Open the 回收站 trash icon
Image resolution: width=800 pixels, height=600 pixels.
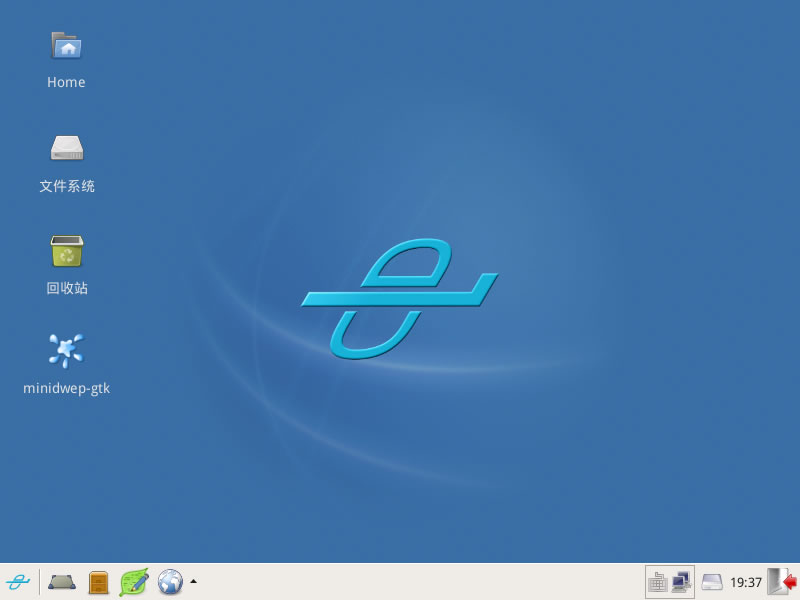[67, 251]
